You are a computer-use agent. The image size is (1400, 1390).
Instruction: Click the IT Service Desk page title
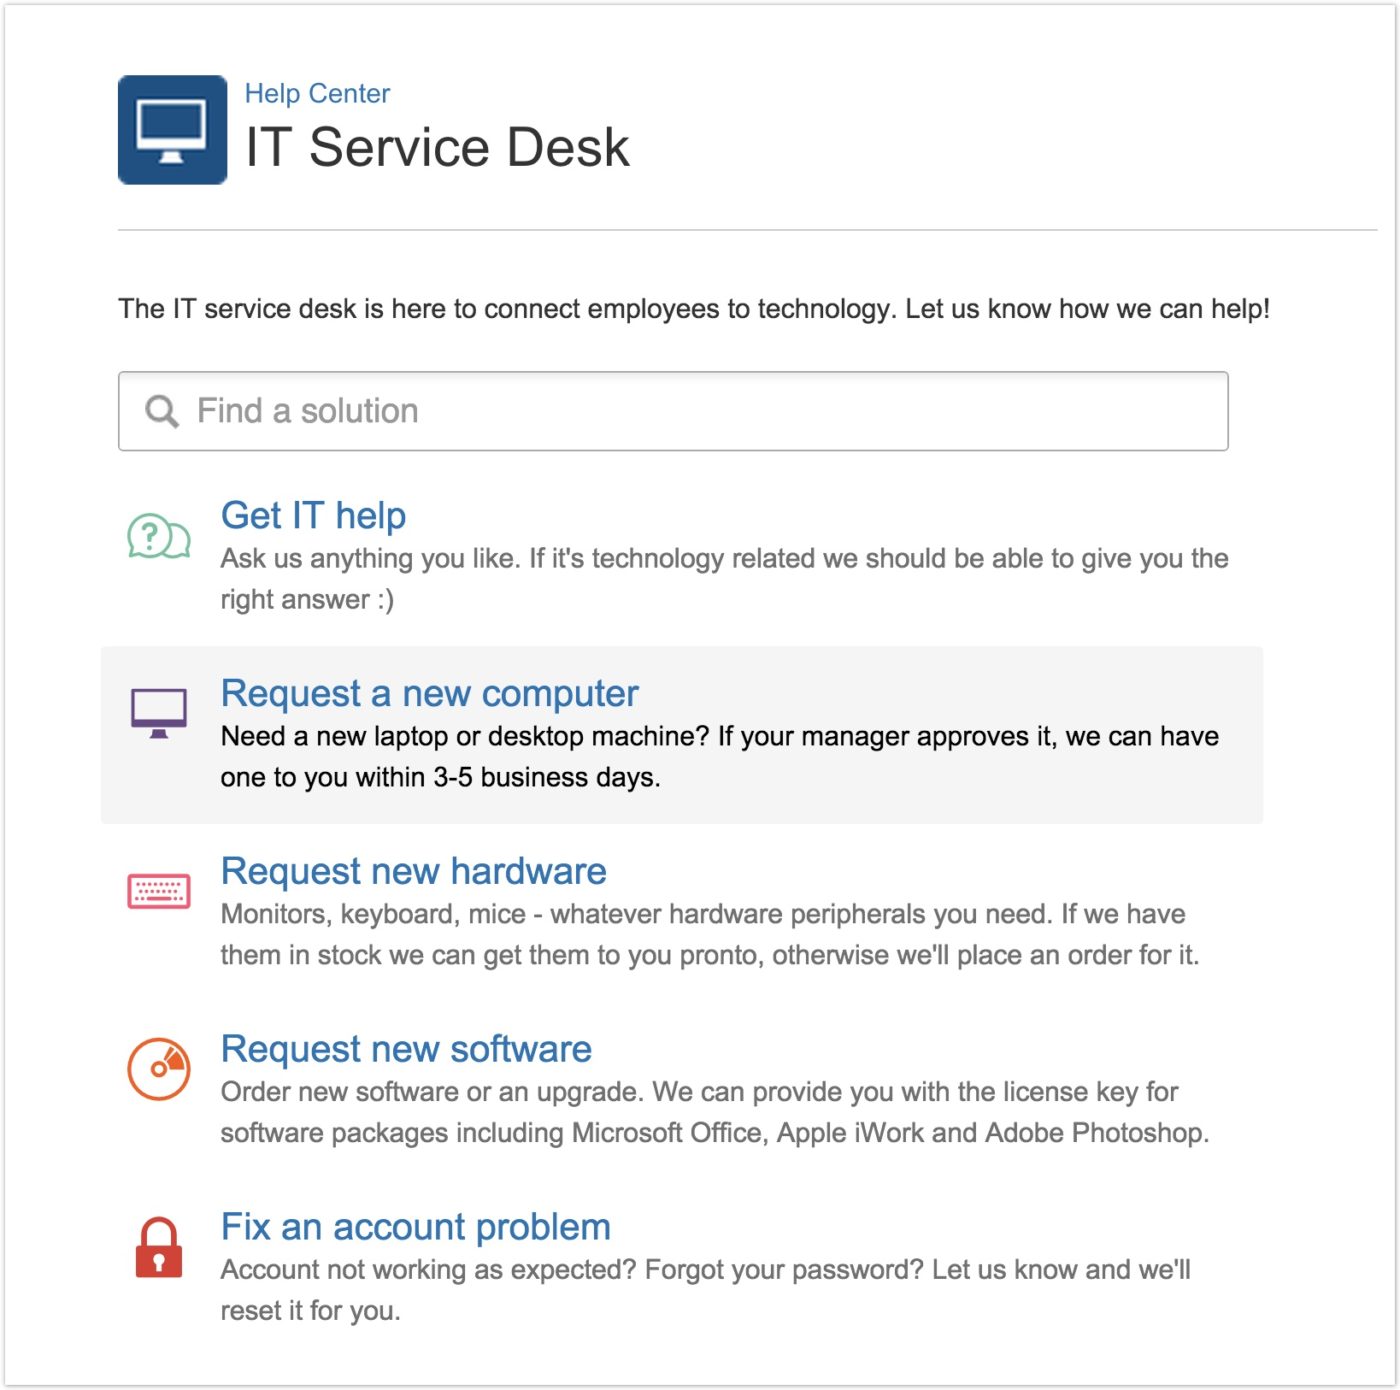click(x=437, y=147)
